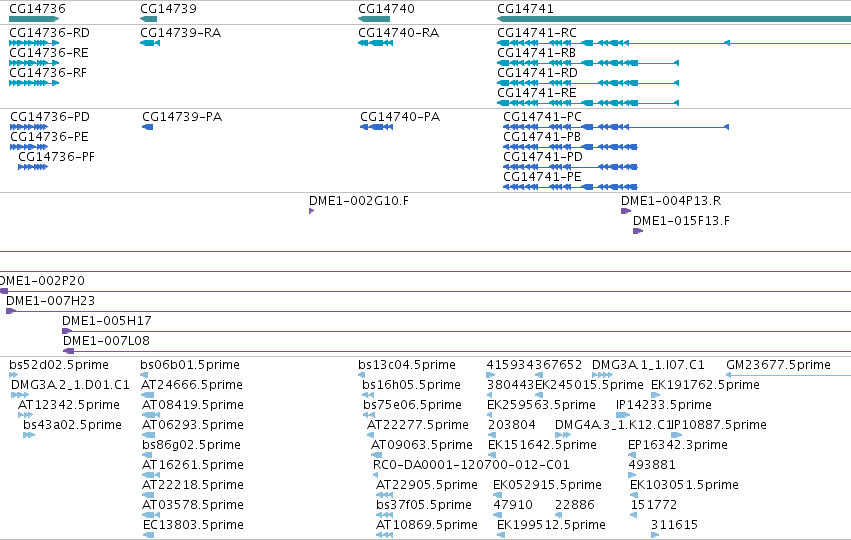
Task: Click the RC0-DA0001-120700-012-C01 EST label
Action: tap(471, 465)
